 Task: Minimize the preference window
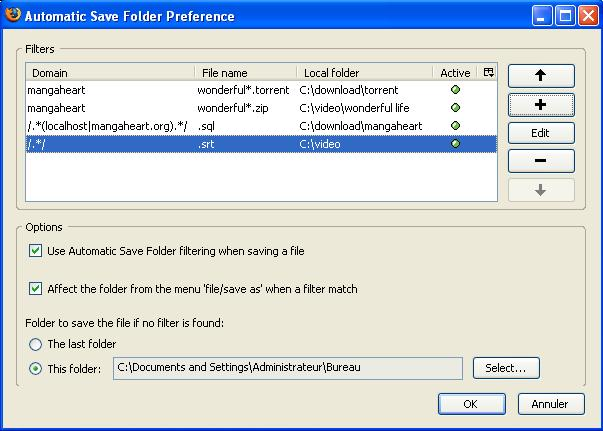point(541,16)
